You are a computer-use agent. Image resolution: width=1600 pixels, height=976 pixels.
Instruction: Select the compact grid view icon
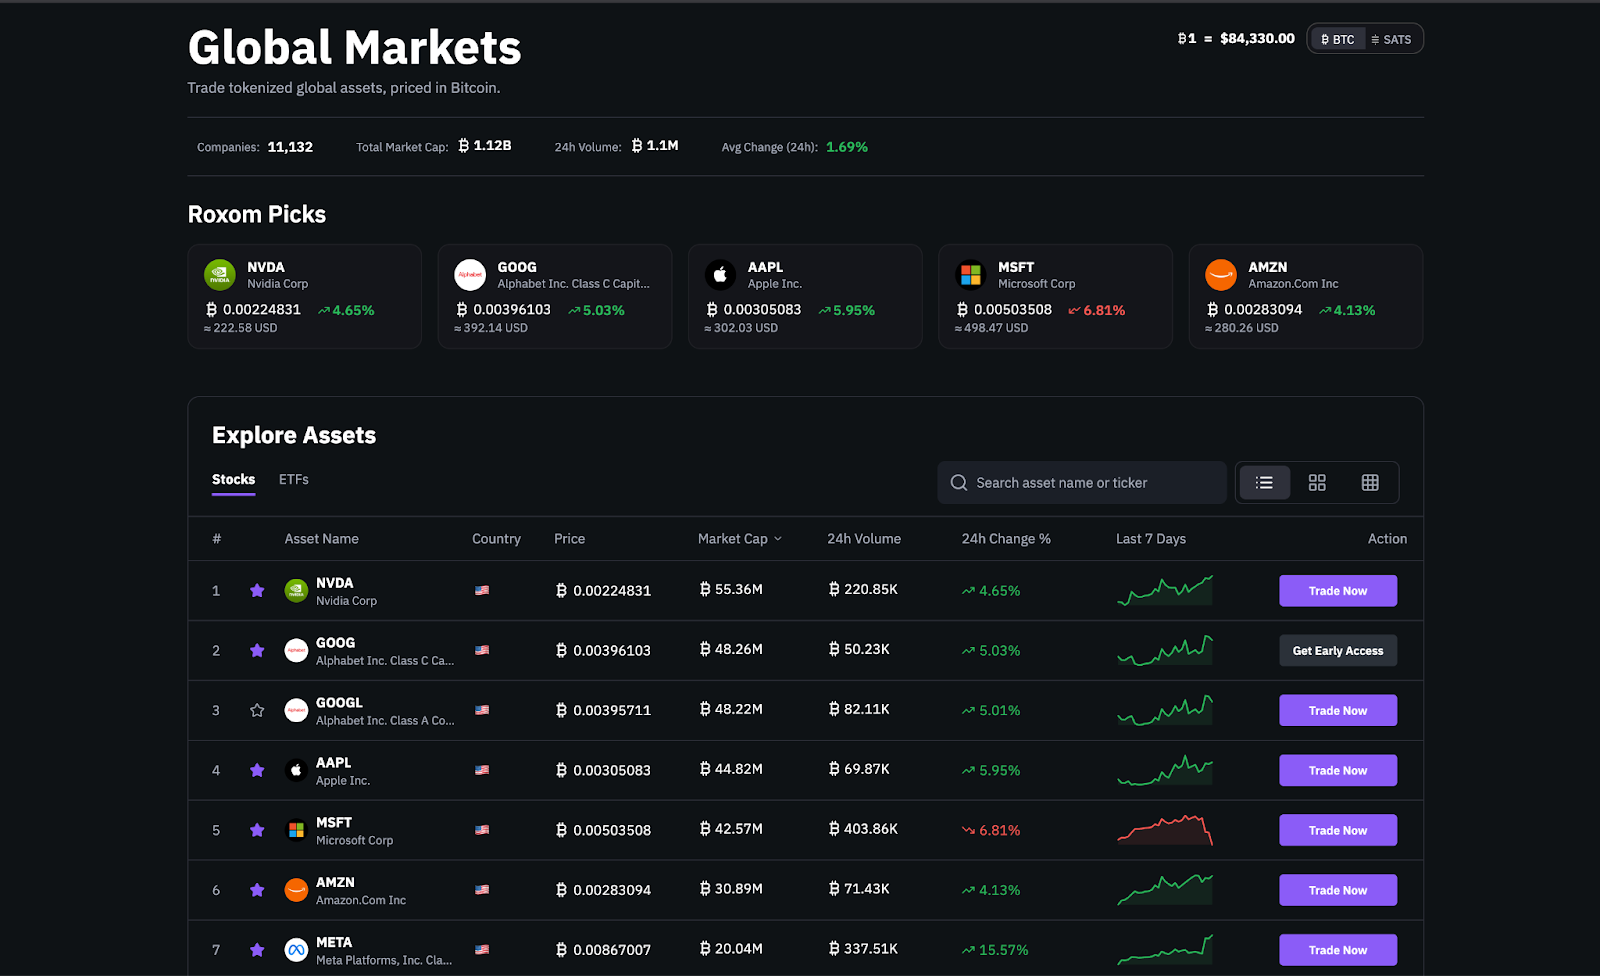coord(1370,483)
